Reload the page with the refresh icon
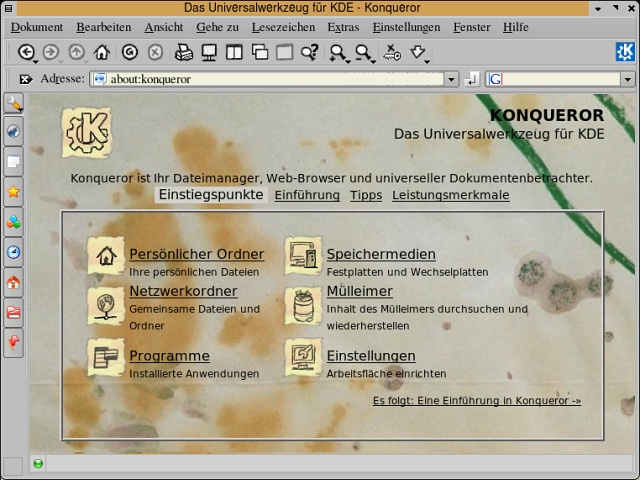This screenshot has height=480, width=640. coord(130,52)
